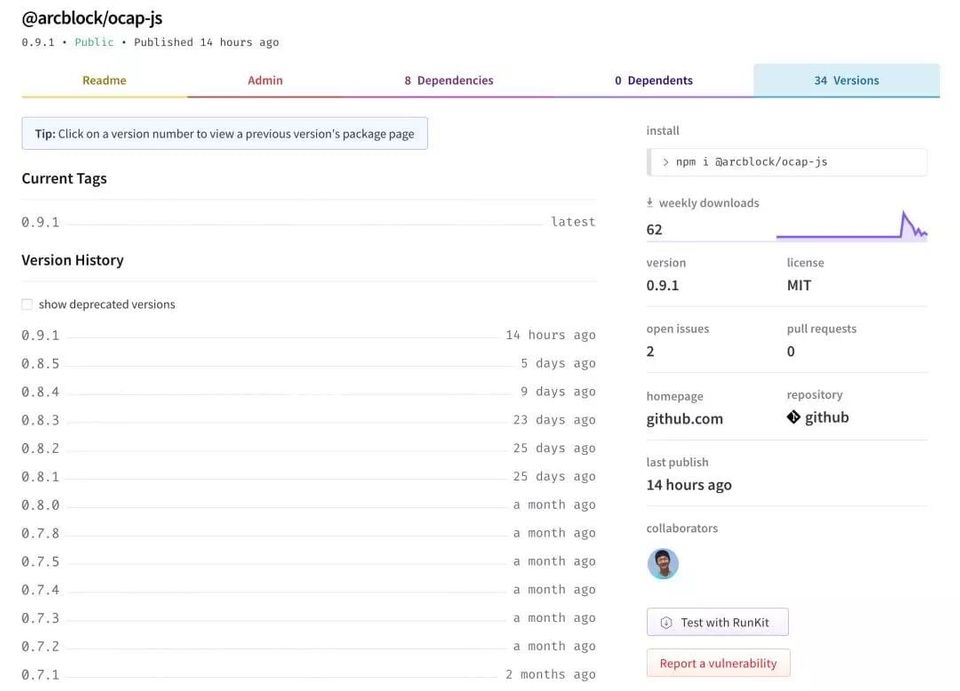The height and width of the screenshot is (691, 960).
Task: View the 8 Dependencies tab
Action: click(x=449, y=81)
